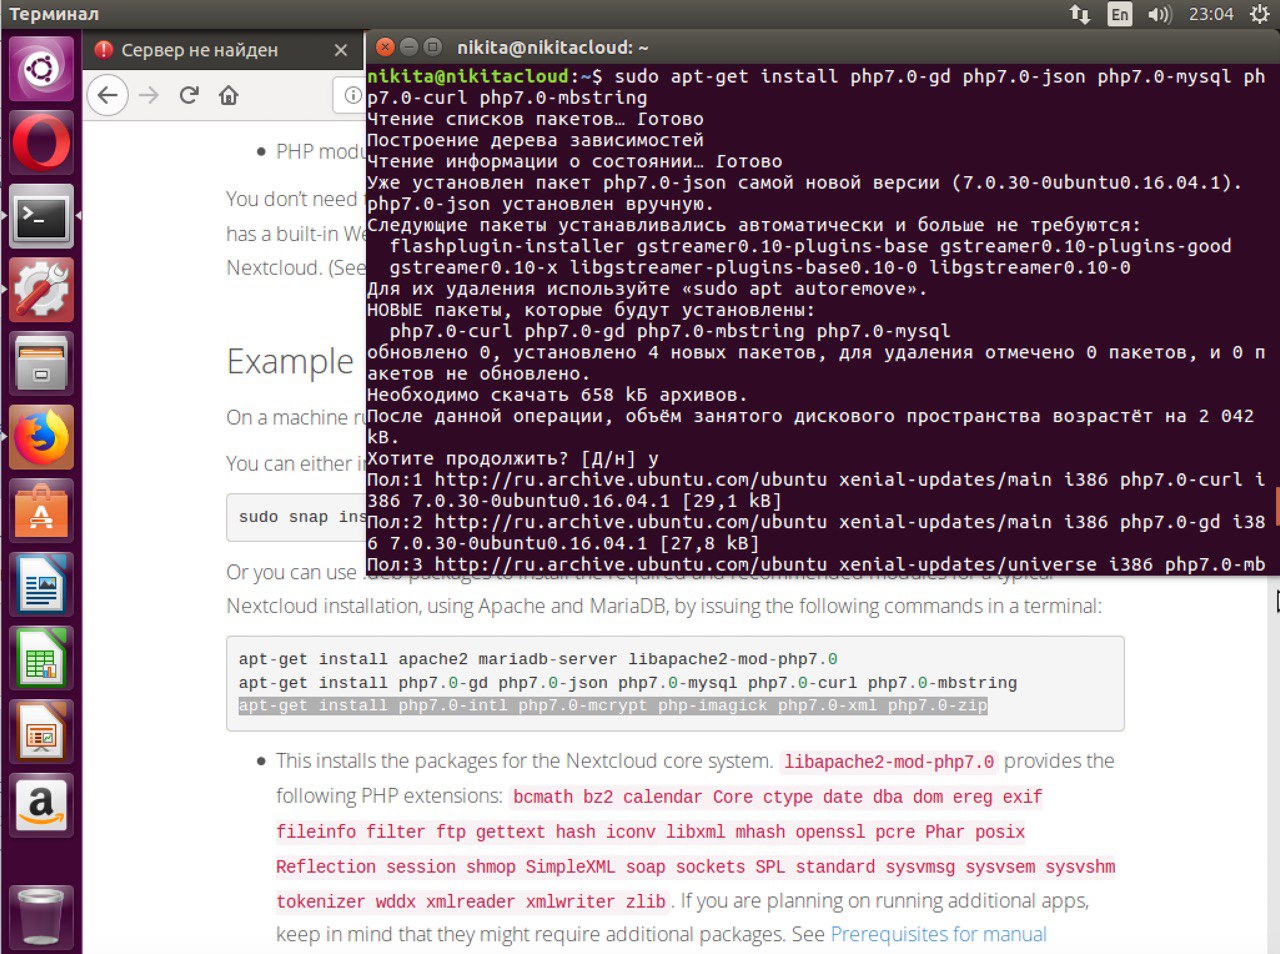Click 'НОВЫЕ пакеты, которые будут установлены:' line
The height and width of the screenshot is (954, 1280).
[x=591, y=310]
